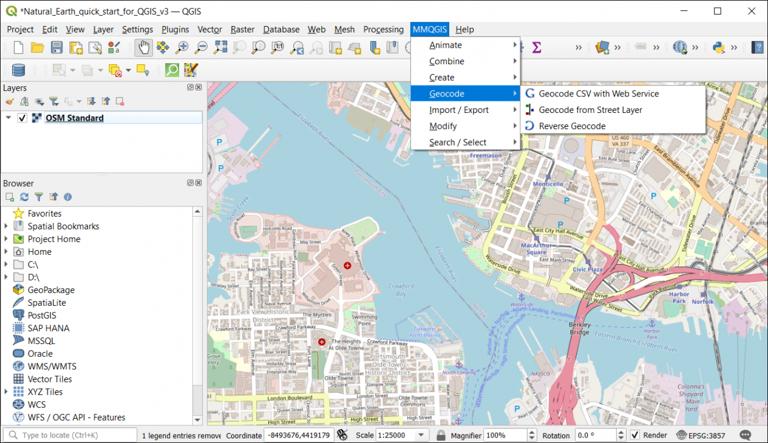Select the Zoom In magnifier tool
Viewport: 768px width, 443px height.
(182, 48)
